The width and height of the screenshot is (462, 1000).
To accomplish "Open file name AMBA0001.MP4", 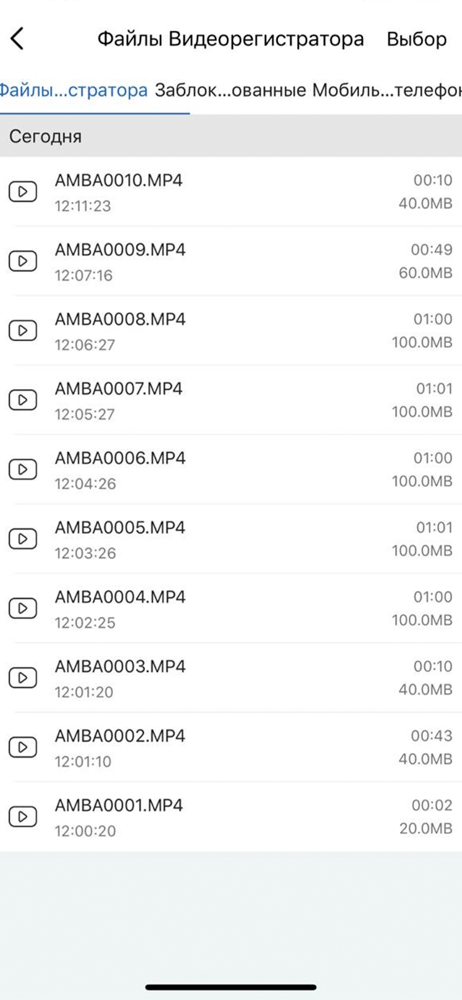I will pos(119,805).
